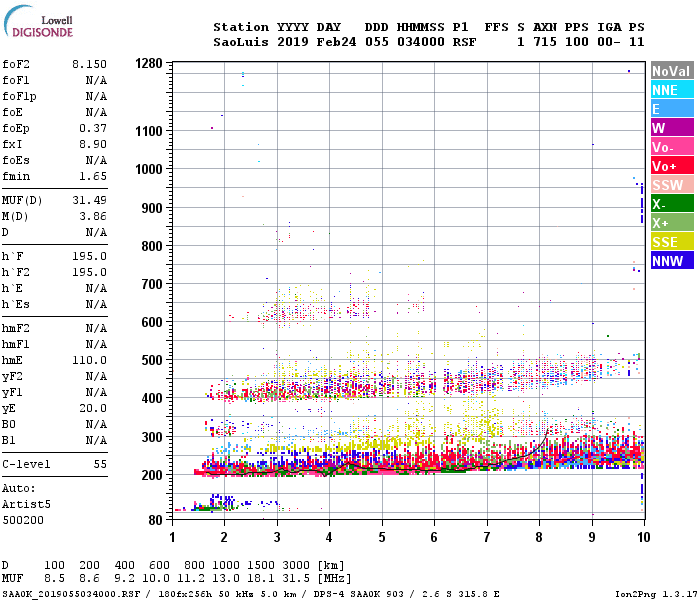Select the Vo- pink legend swatch
Screen dimensions: 700x600
tap(672, 147)
